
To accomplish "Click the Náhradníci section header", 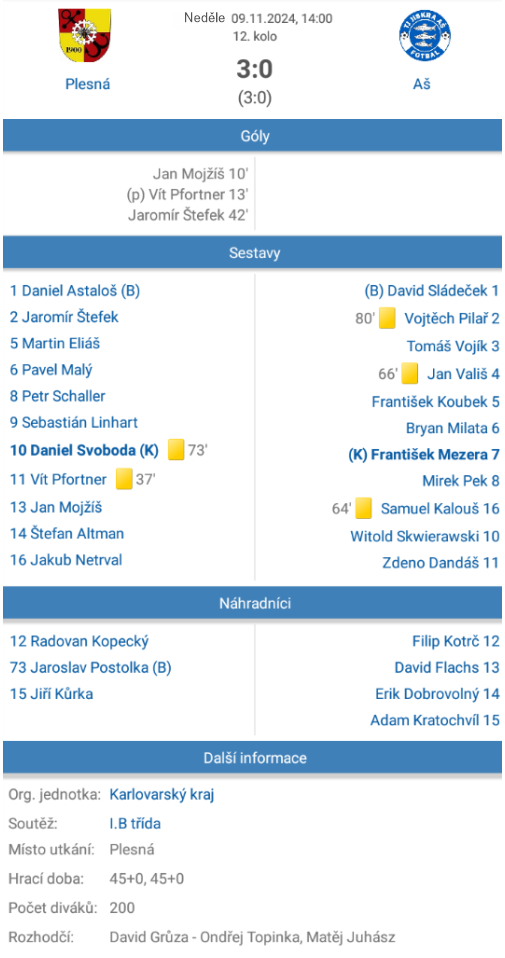I will pyautogui.click(x=253, y=604).
